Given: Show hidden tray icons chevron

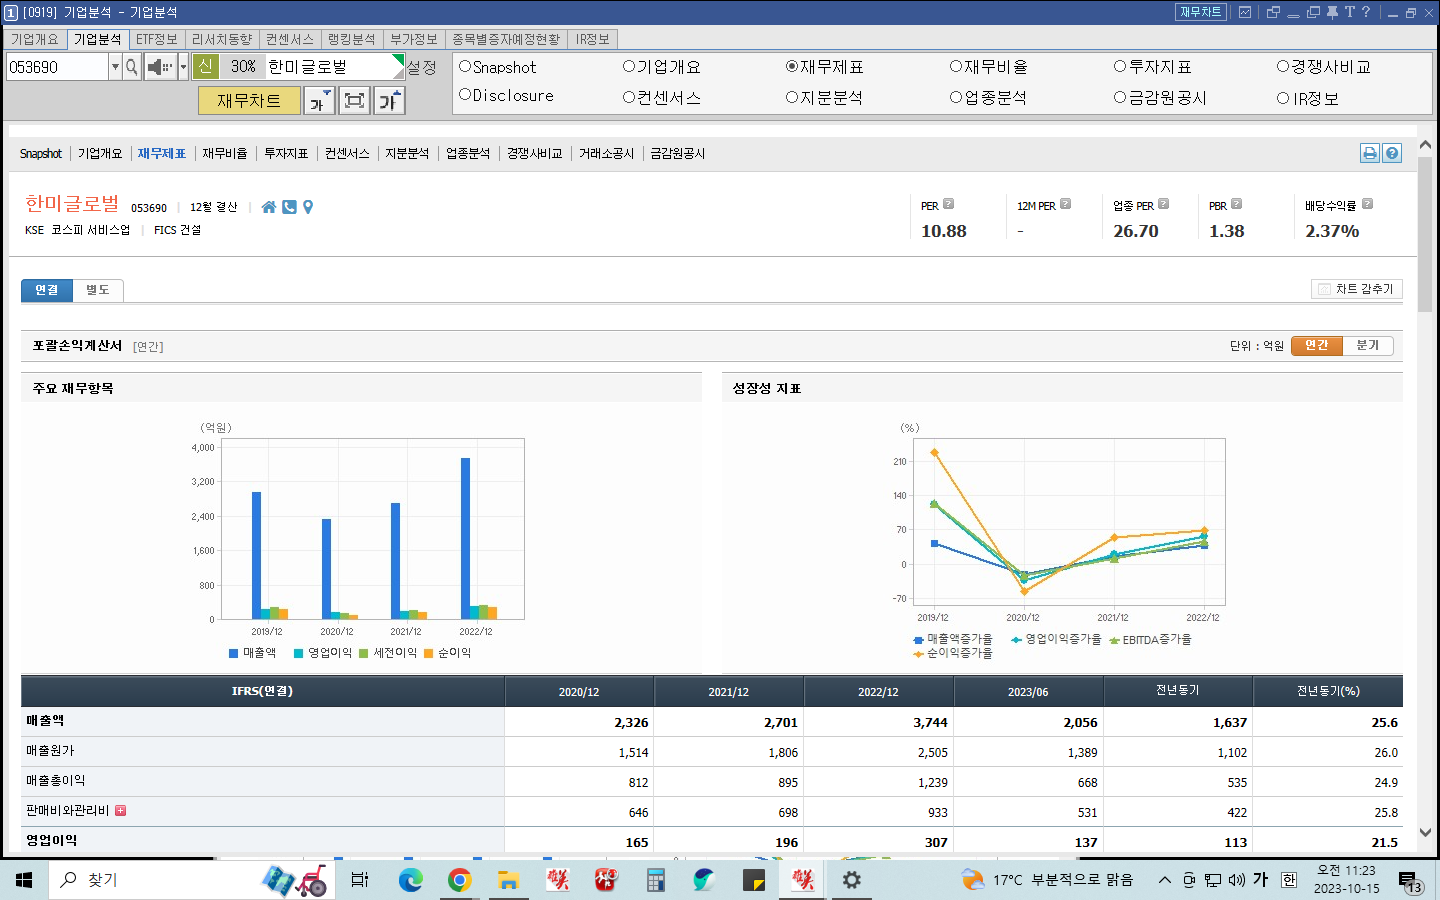Looking at the screenshot, I should [1165, 880].
